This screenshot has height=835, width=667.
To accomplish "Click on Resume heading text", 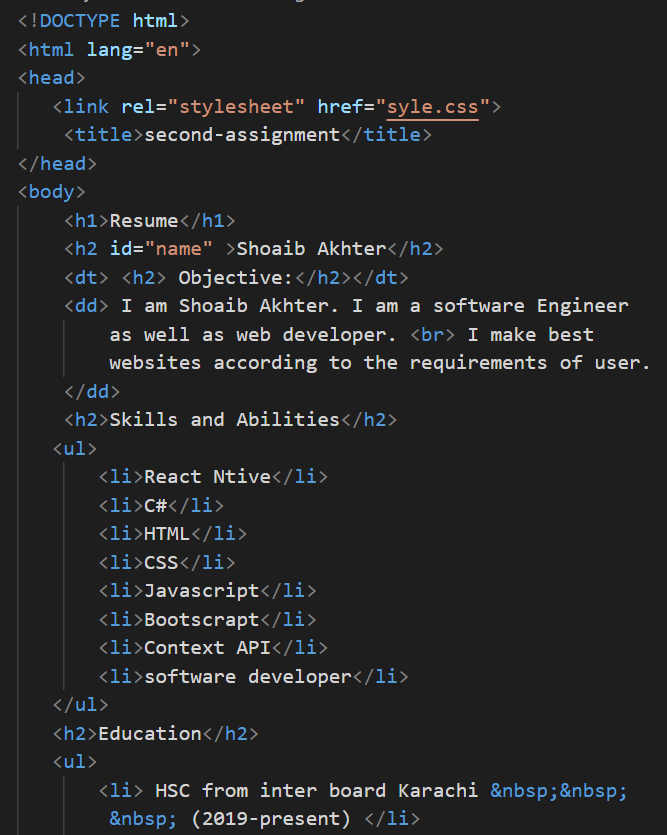I will tap(144, 220).
